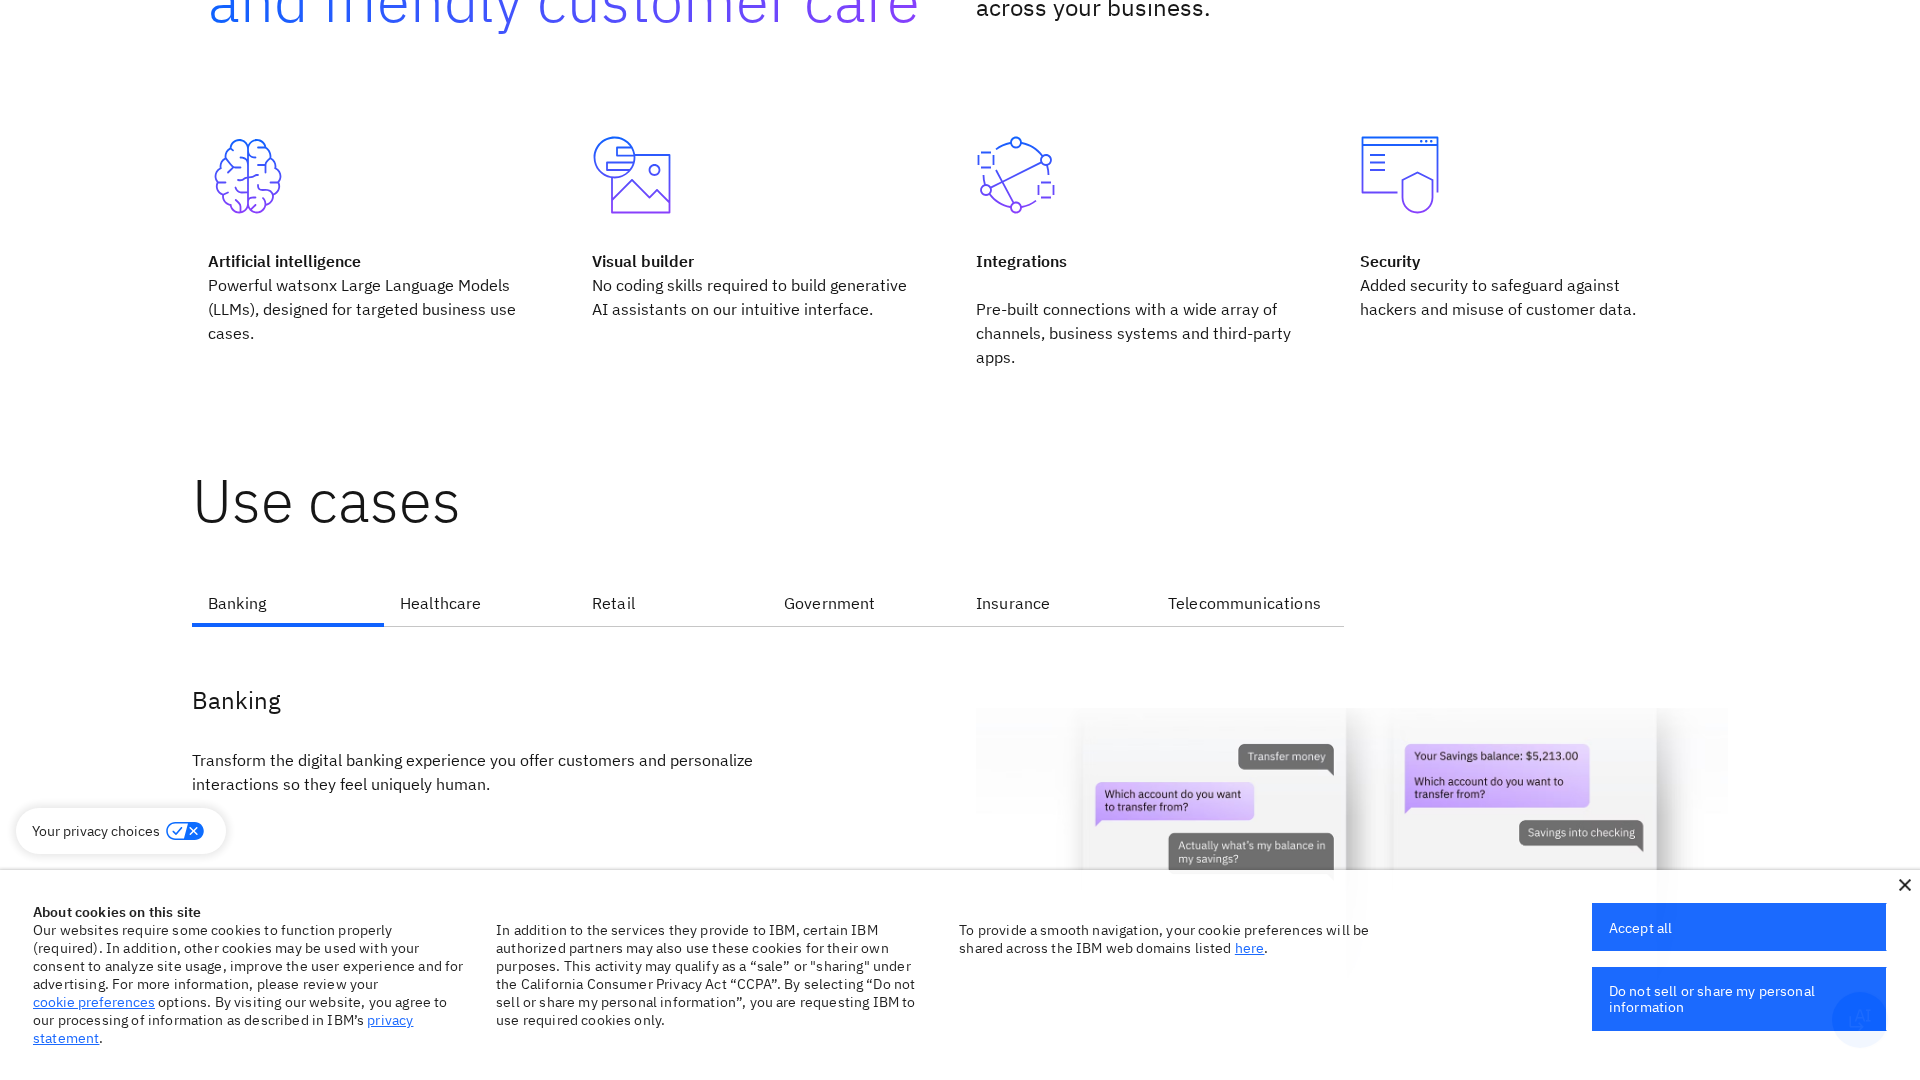This screenshot has width=1920, height=1080.
Task: Switch to the Healthcare tab
Action: tap(440, 603)
